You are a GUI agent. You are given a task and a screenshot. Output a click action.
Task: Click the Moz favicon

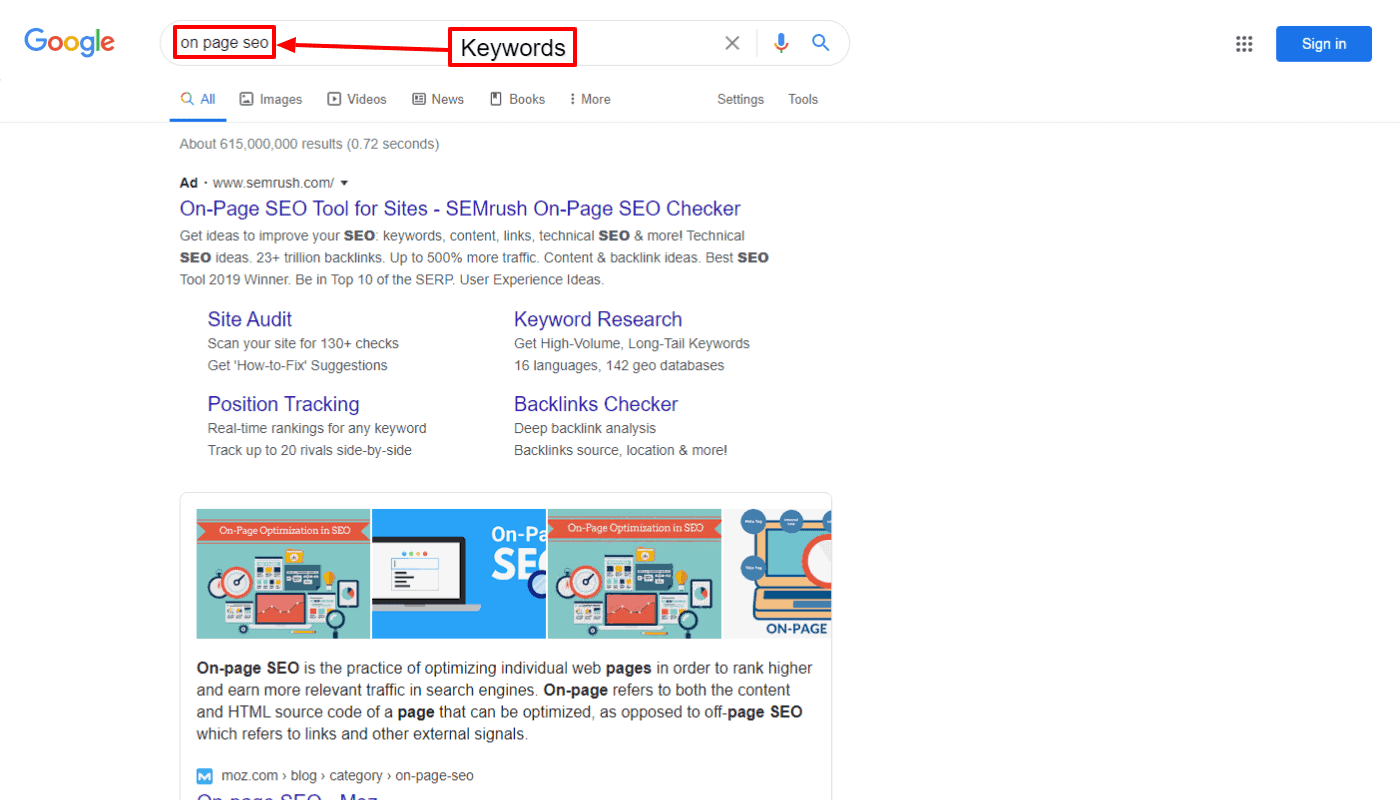pyautogui.click(x=205, y=776)
